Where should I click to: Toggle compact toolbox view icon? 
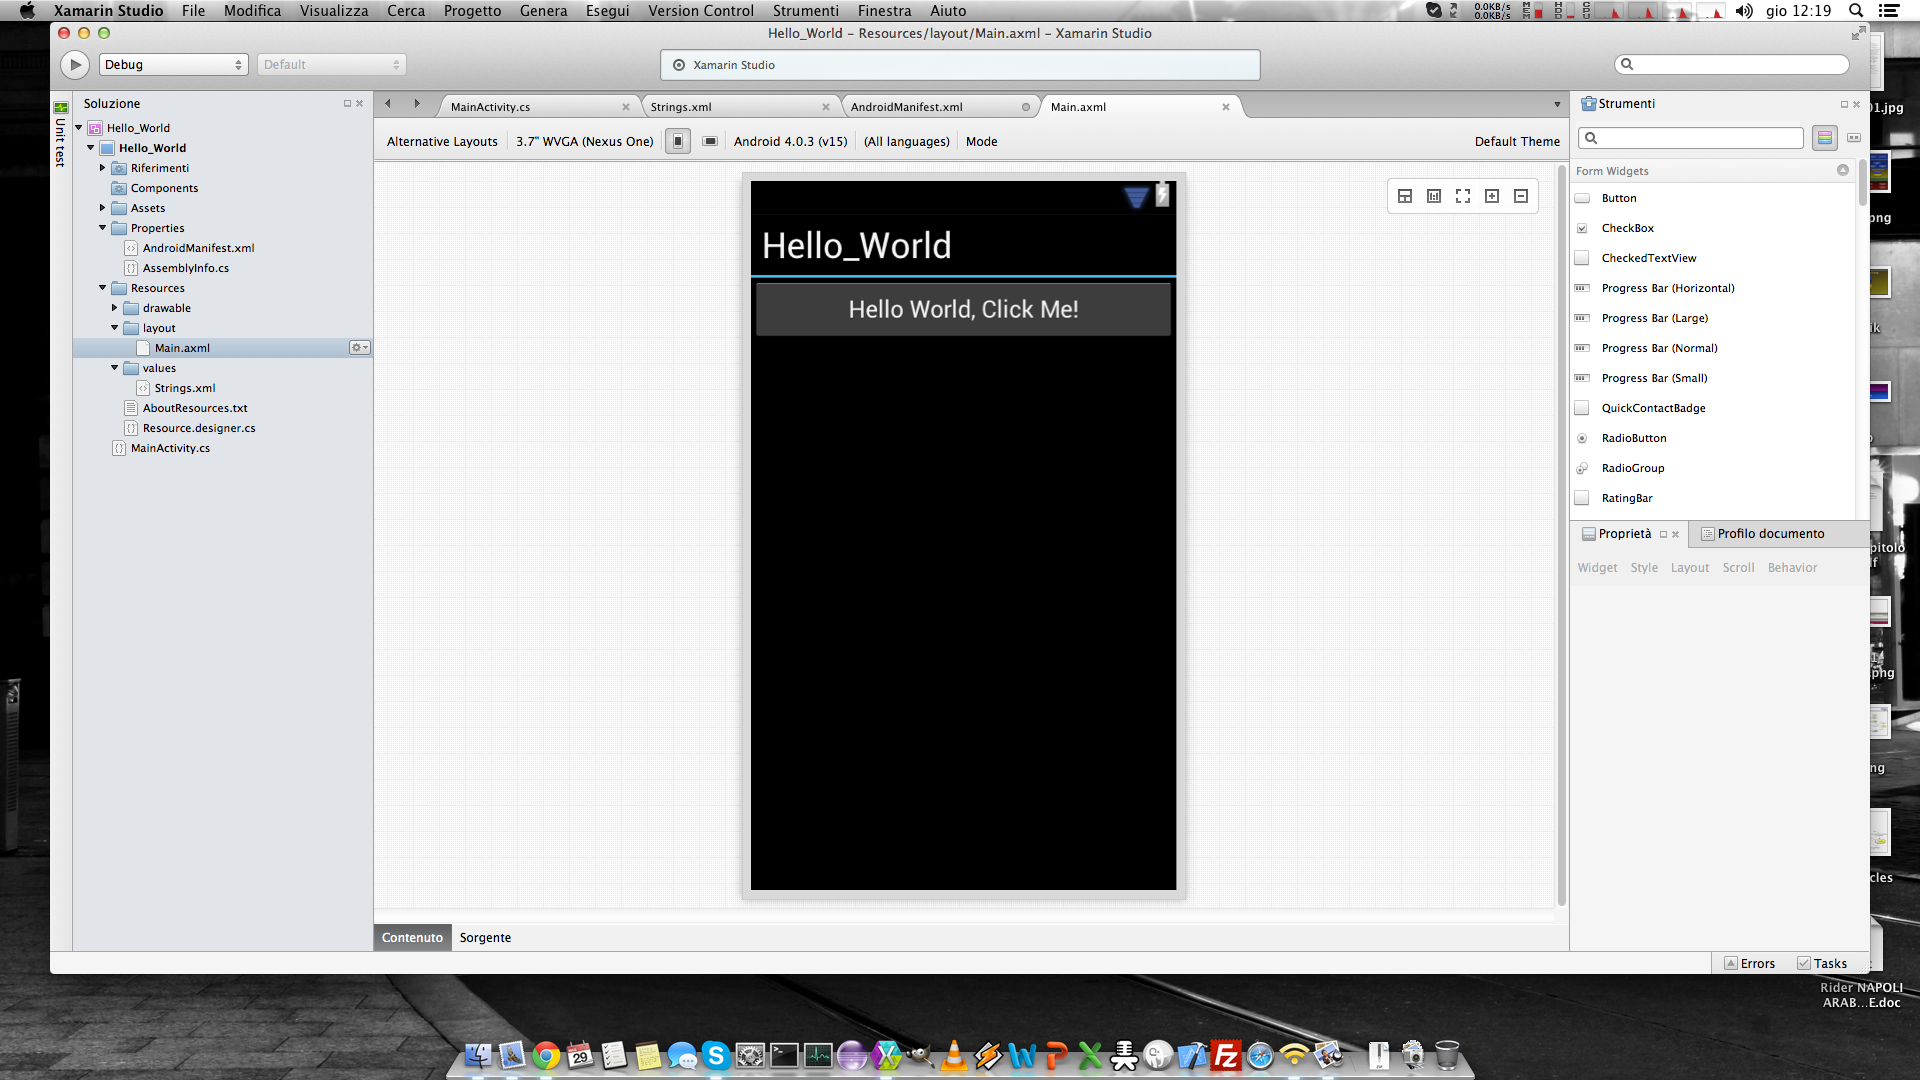(x=1854, y=138)
